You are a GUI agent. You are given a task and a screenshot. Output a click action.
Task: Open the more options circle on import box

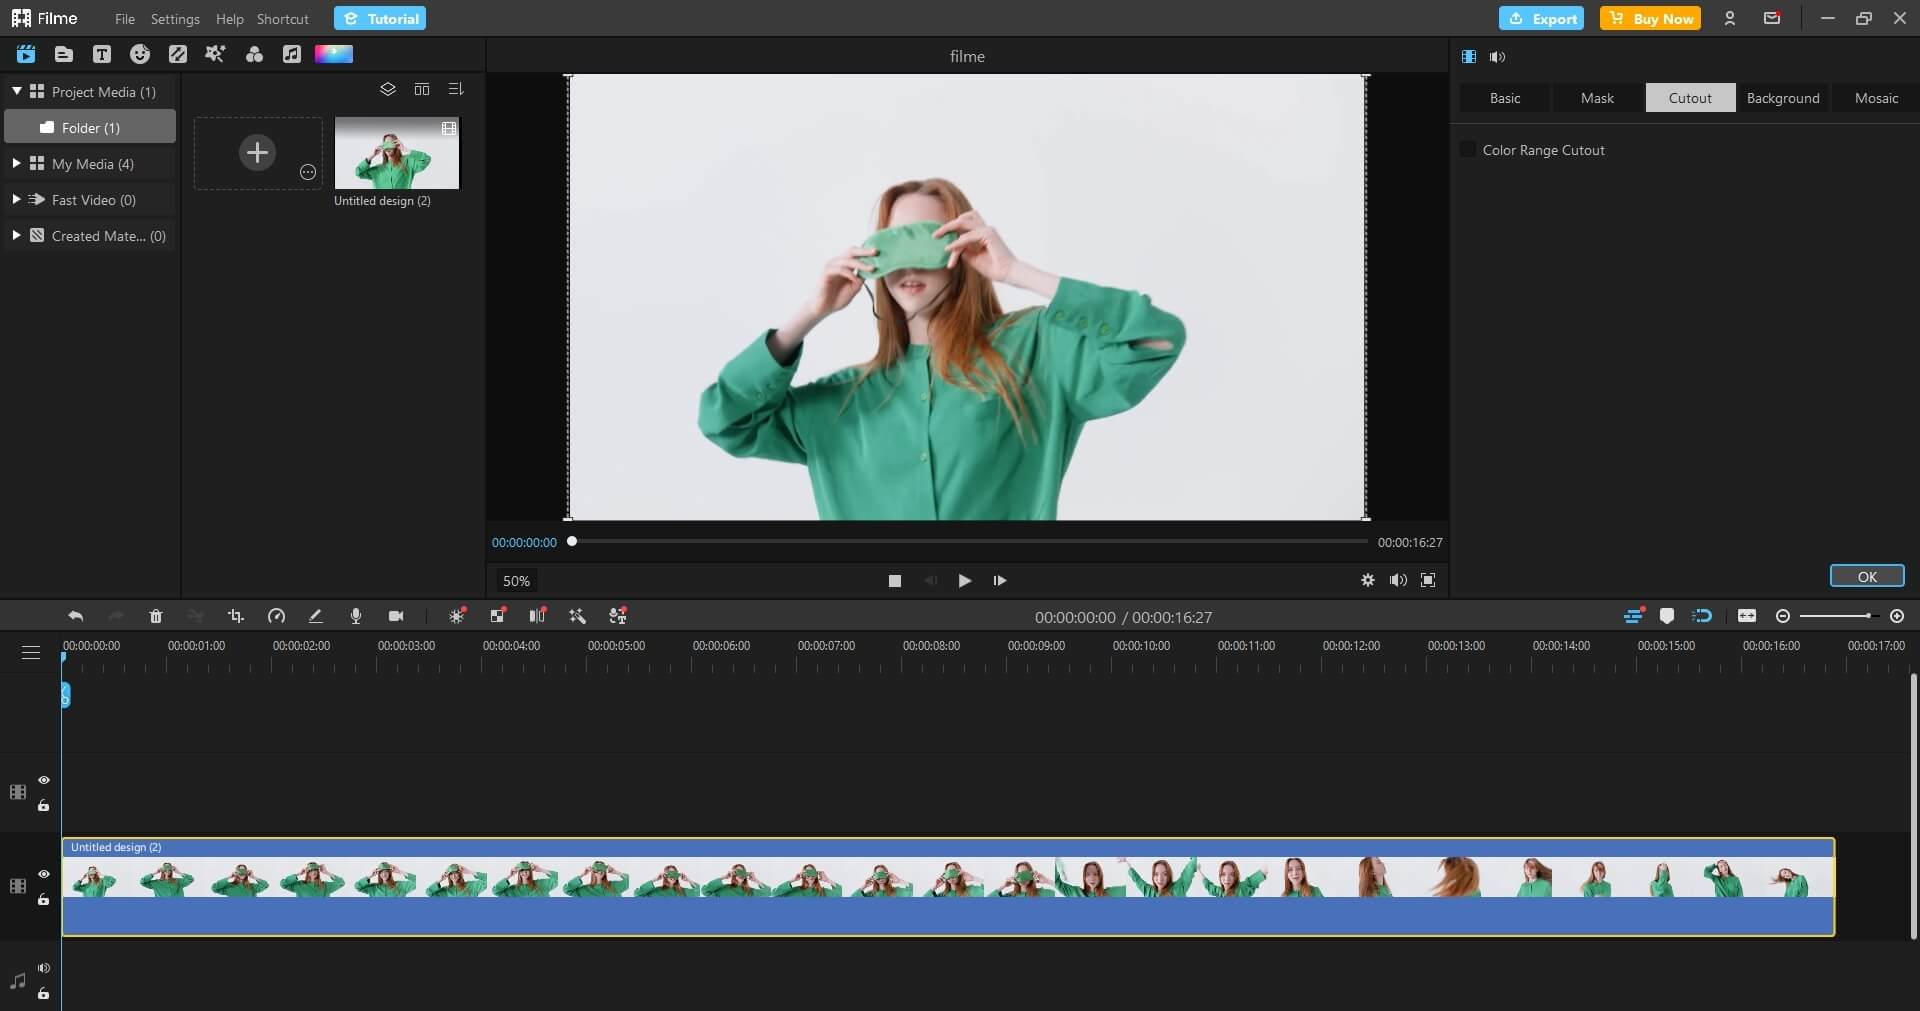(308, 172)
